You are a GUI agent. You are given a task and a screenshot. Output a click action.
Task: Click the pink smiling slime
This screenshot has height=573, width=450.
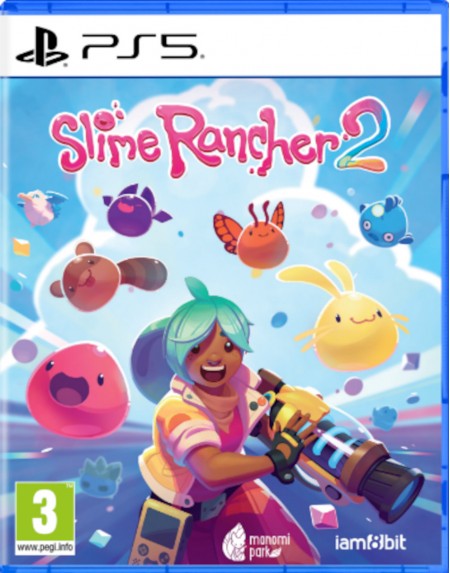(x=77, y=390)
